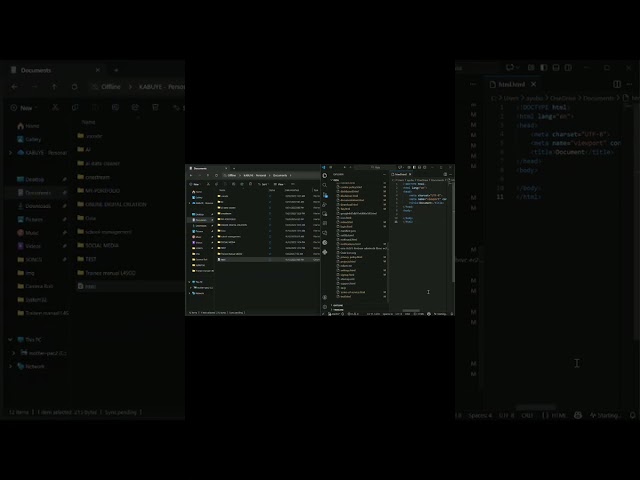Open Run and Debug view in VS Code

pyautogui.click(x=324, y=204)
